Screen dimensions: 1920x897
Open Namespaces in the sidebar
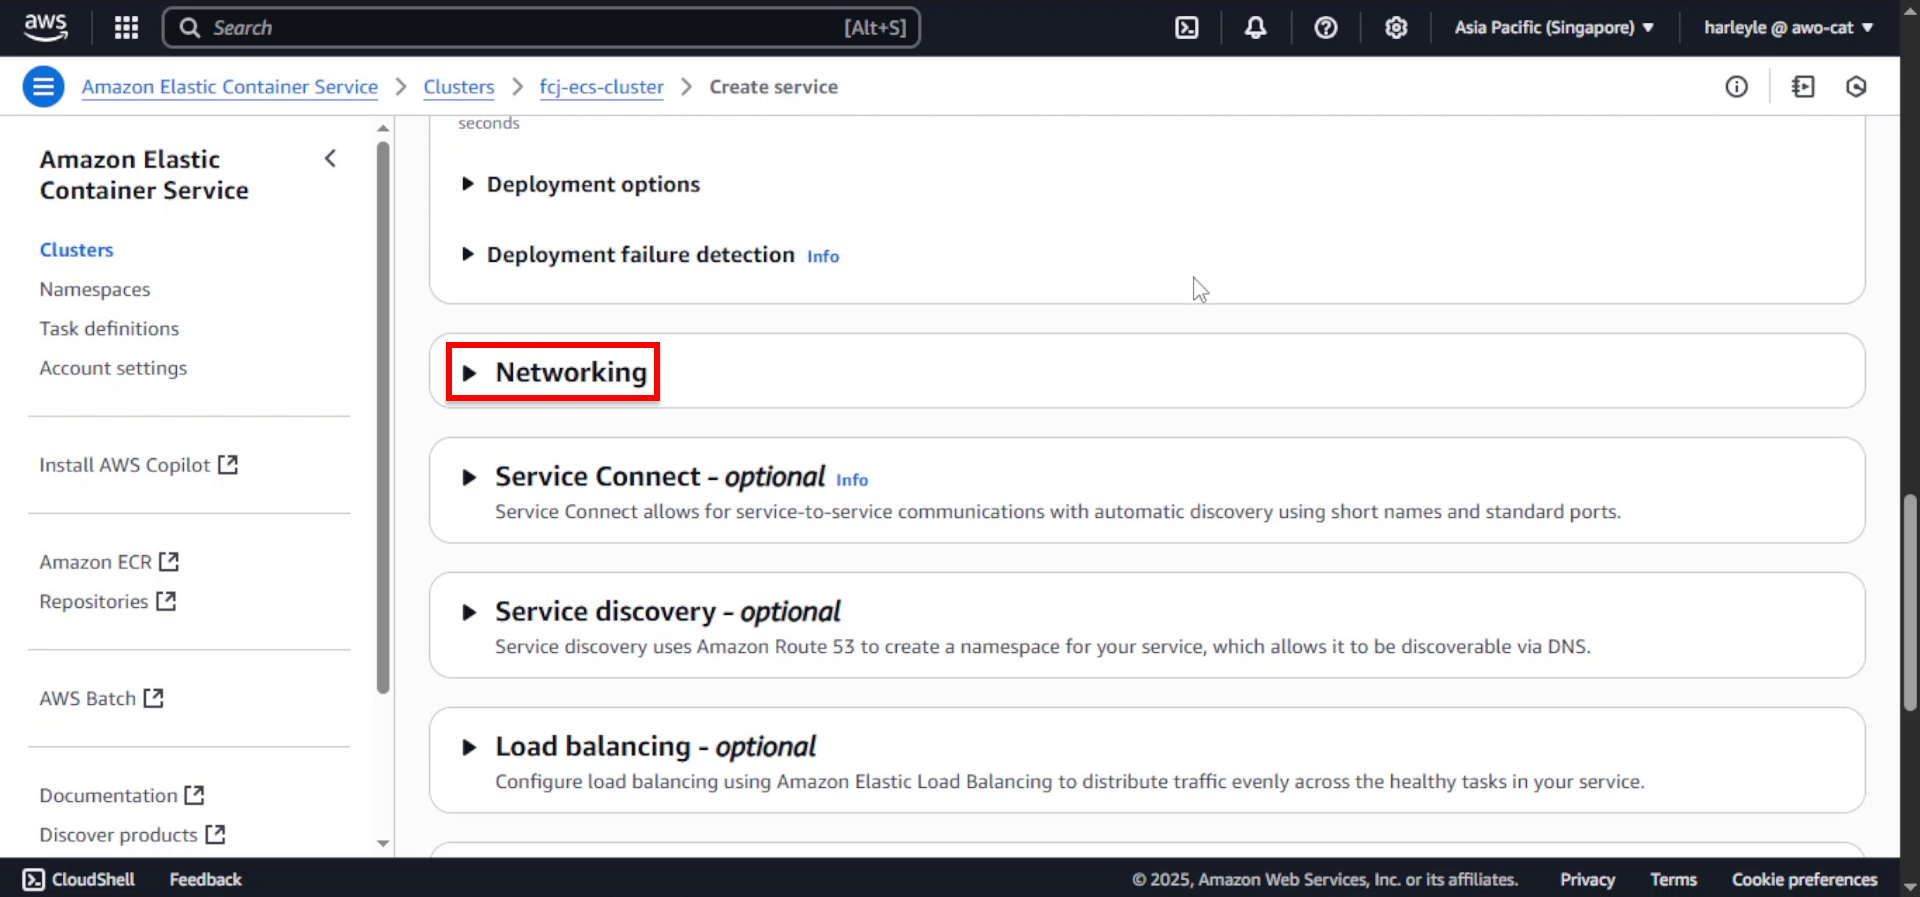point(95,289)
